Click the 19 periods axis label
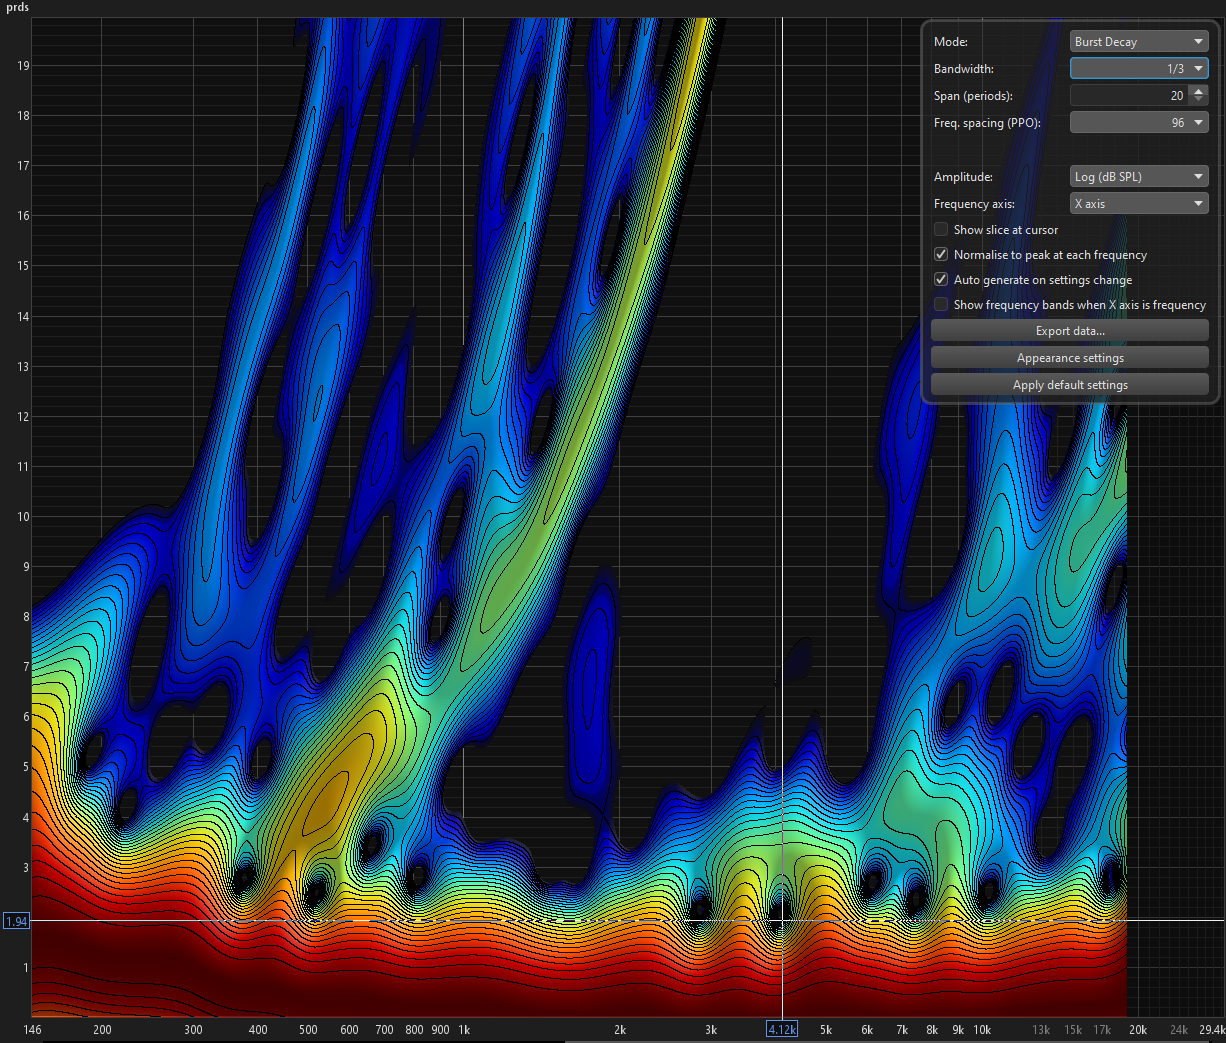Screen dimensions: 1226x1043 point(23,66)
